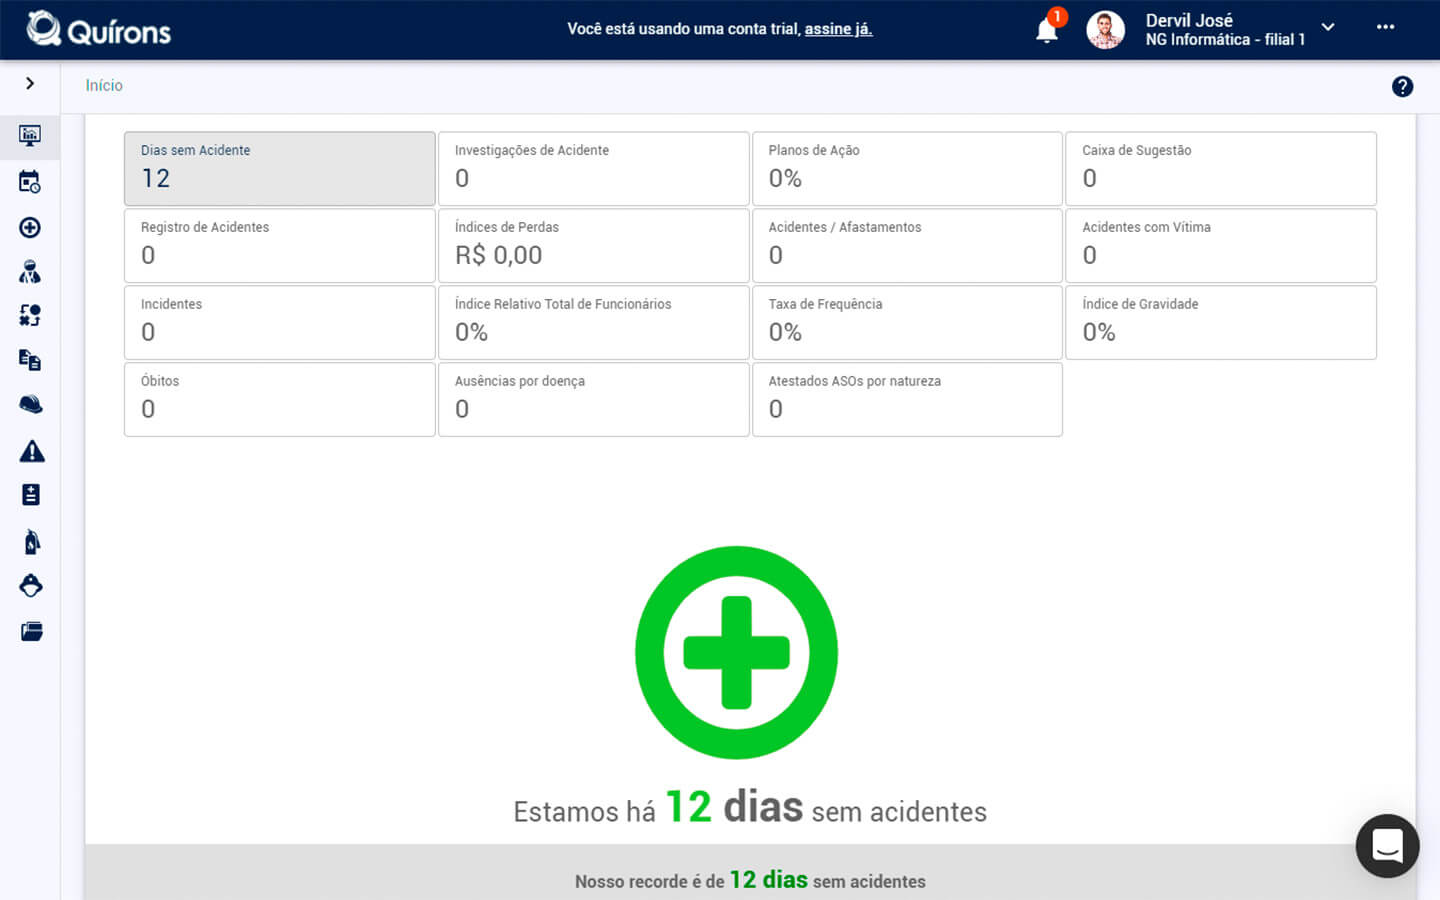Expand the Dervil José account dropdown
Viewport: 1440px width, 900px height.
1328,28
